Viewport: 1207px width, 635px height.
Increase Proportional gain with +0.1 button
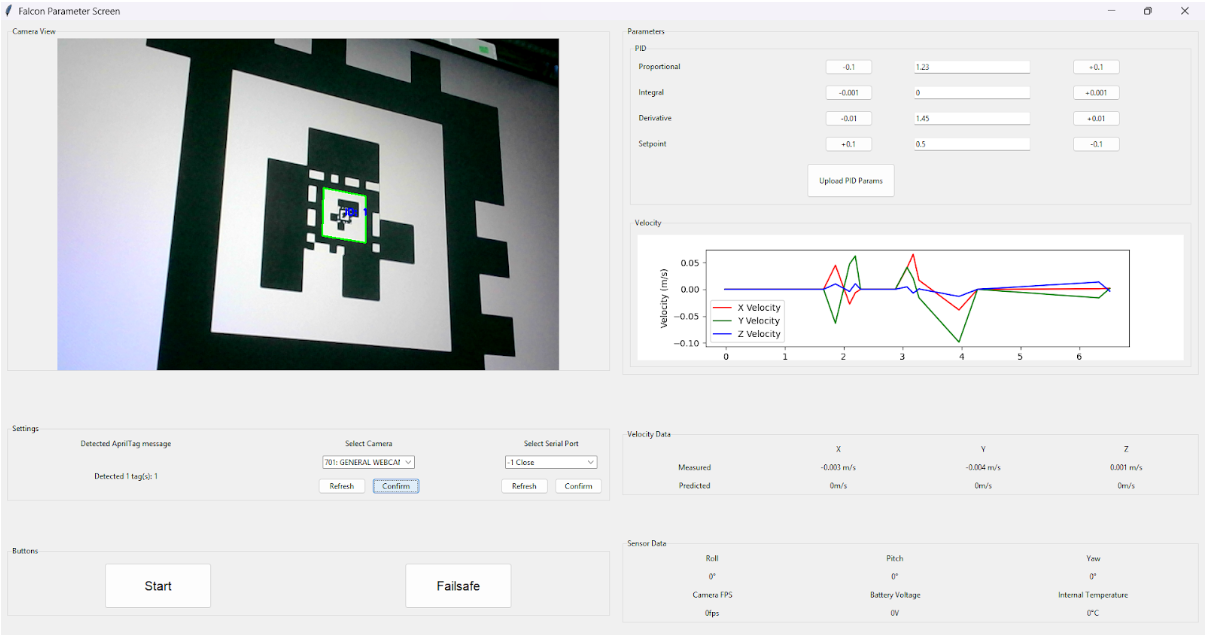pos(1096,67)
